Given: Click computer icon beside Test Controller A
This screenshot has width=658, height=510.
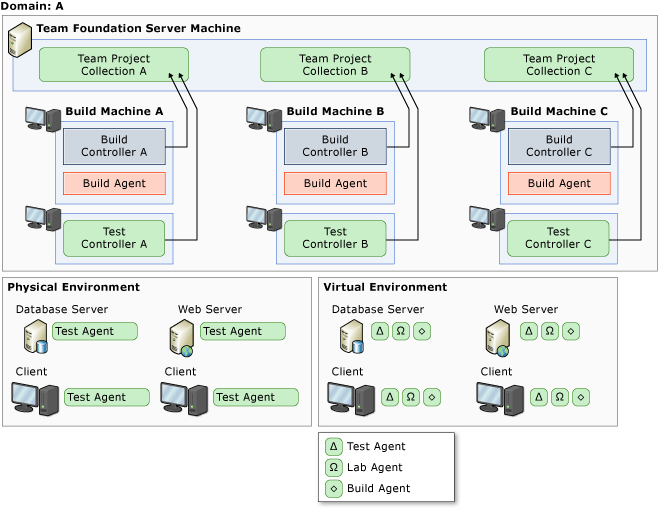Looking at the screenshot, I should point(43,218).
